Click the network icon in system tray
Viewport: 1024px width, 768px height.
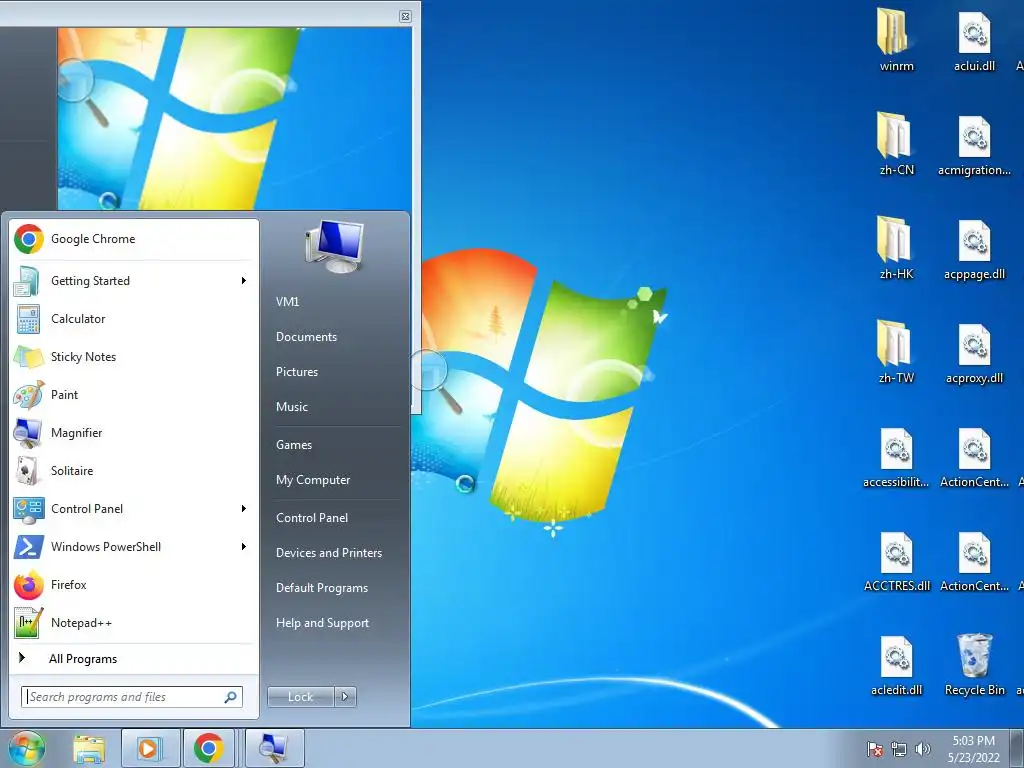pos(899,750)
